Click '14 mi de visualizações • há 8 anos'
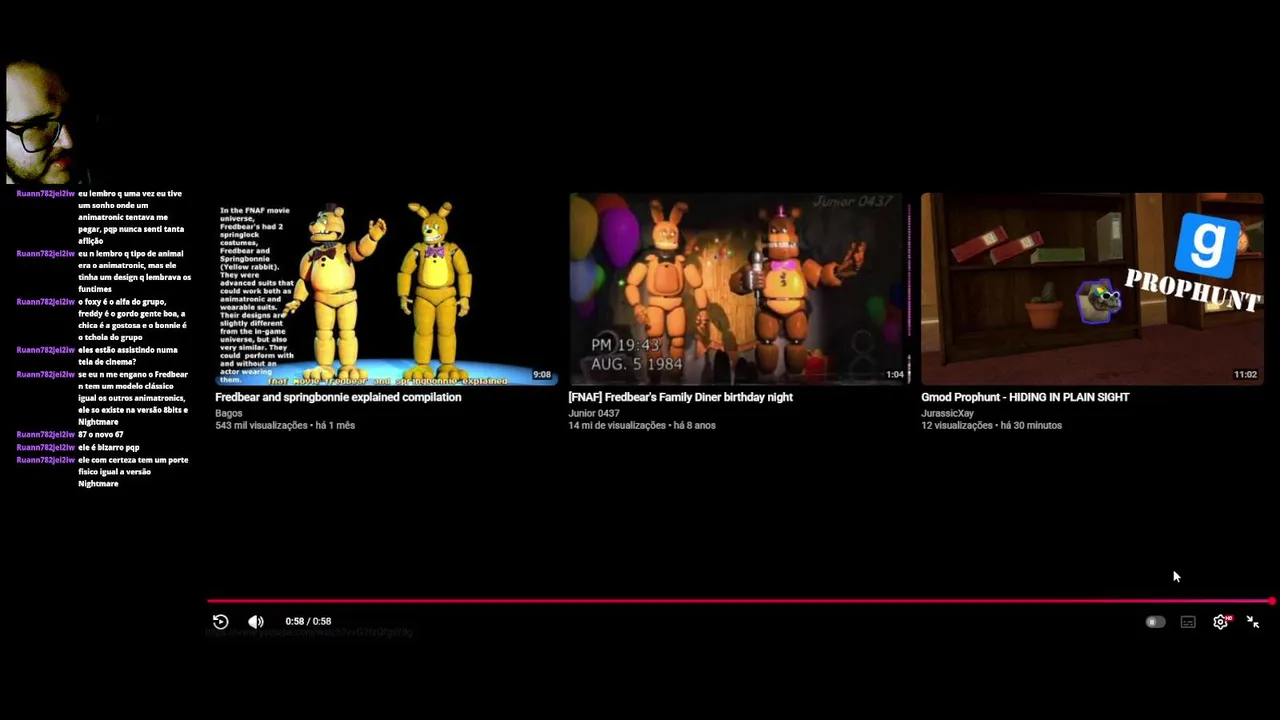This screenshot has width=1280, height=720. (642, 425)
